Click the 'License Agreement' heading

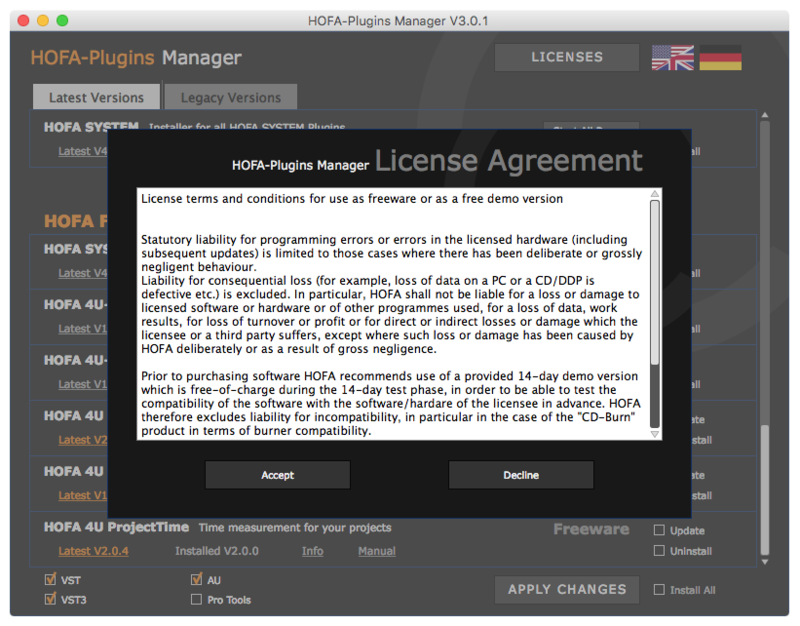[x=509, y=161]
